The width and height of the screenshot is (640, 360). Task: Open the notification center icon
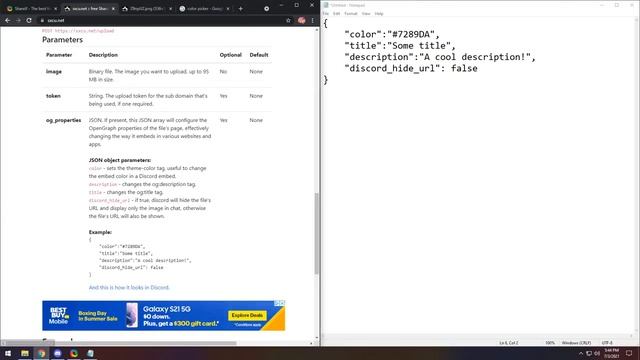(x=629, y=353)
